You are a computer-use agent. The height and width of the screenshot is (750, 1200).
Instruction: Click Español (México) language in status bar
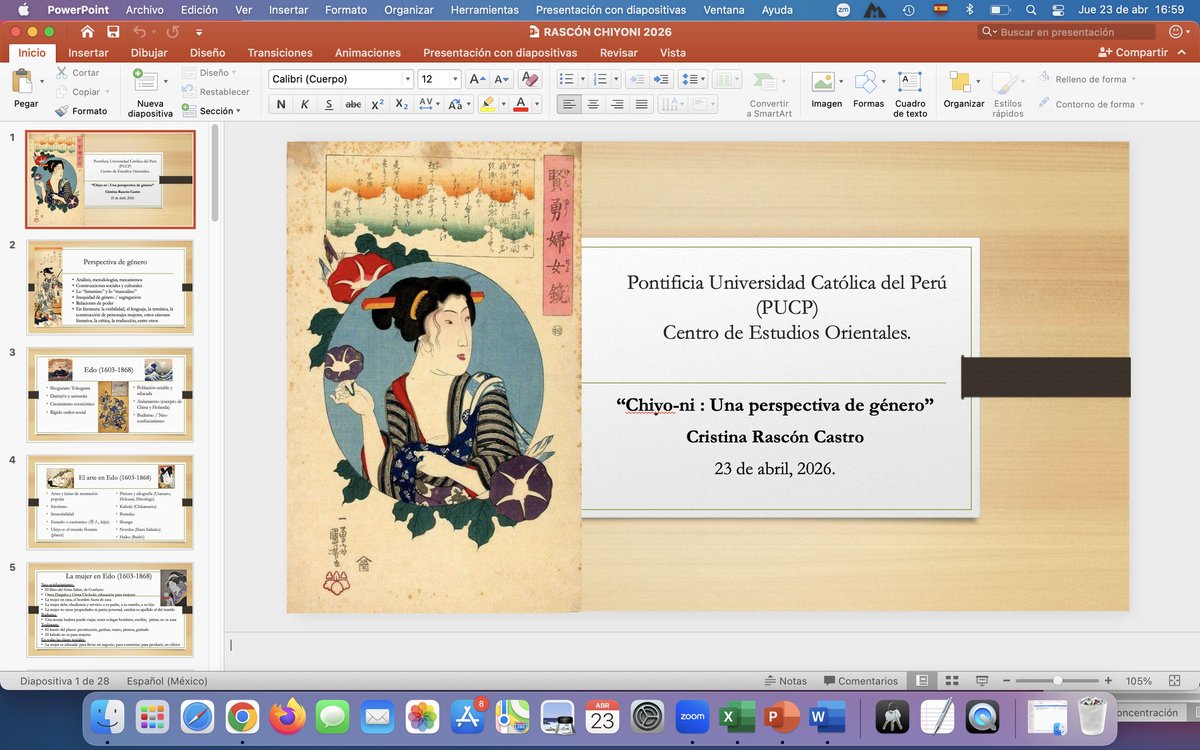167,681
